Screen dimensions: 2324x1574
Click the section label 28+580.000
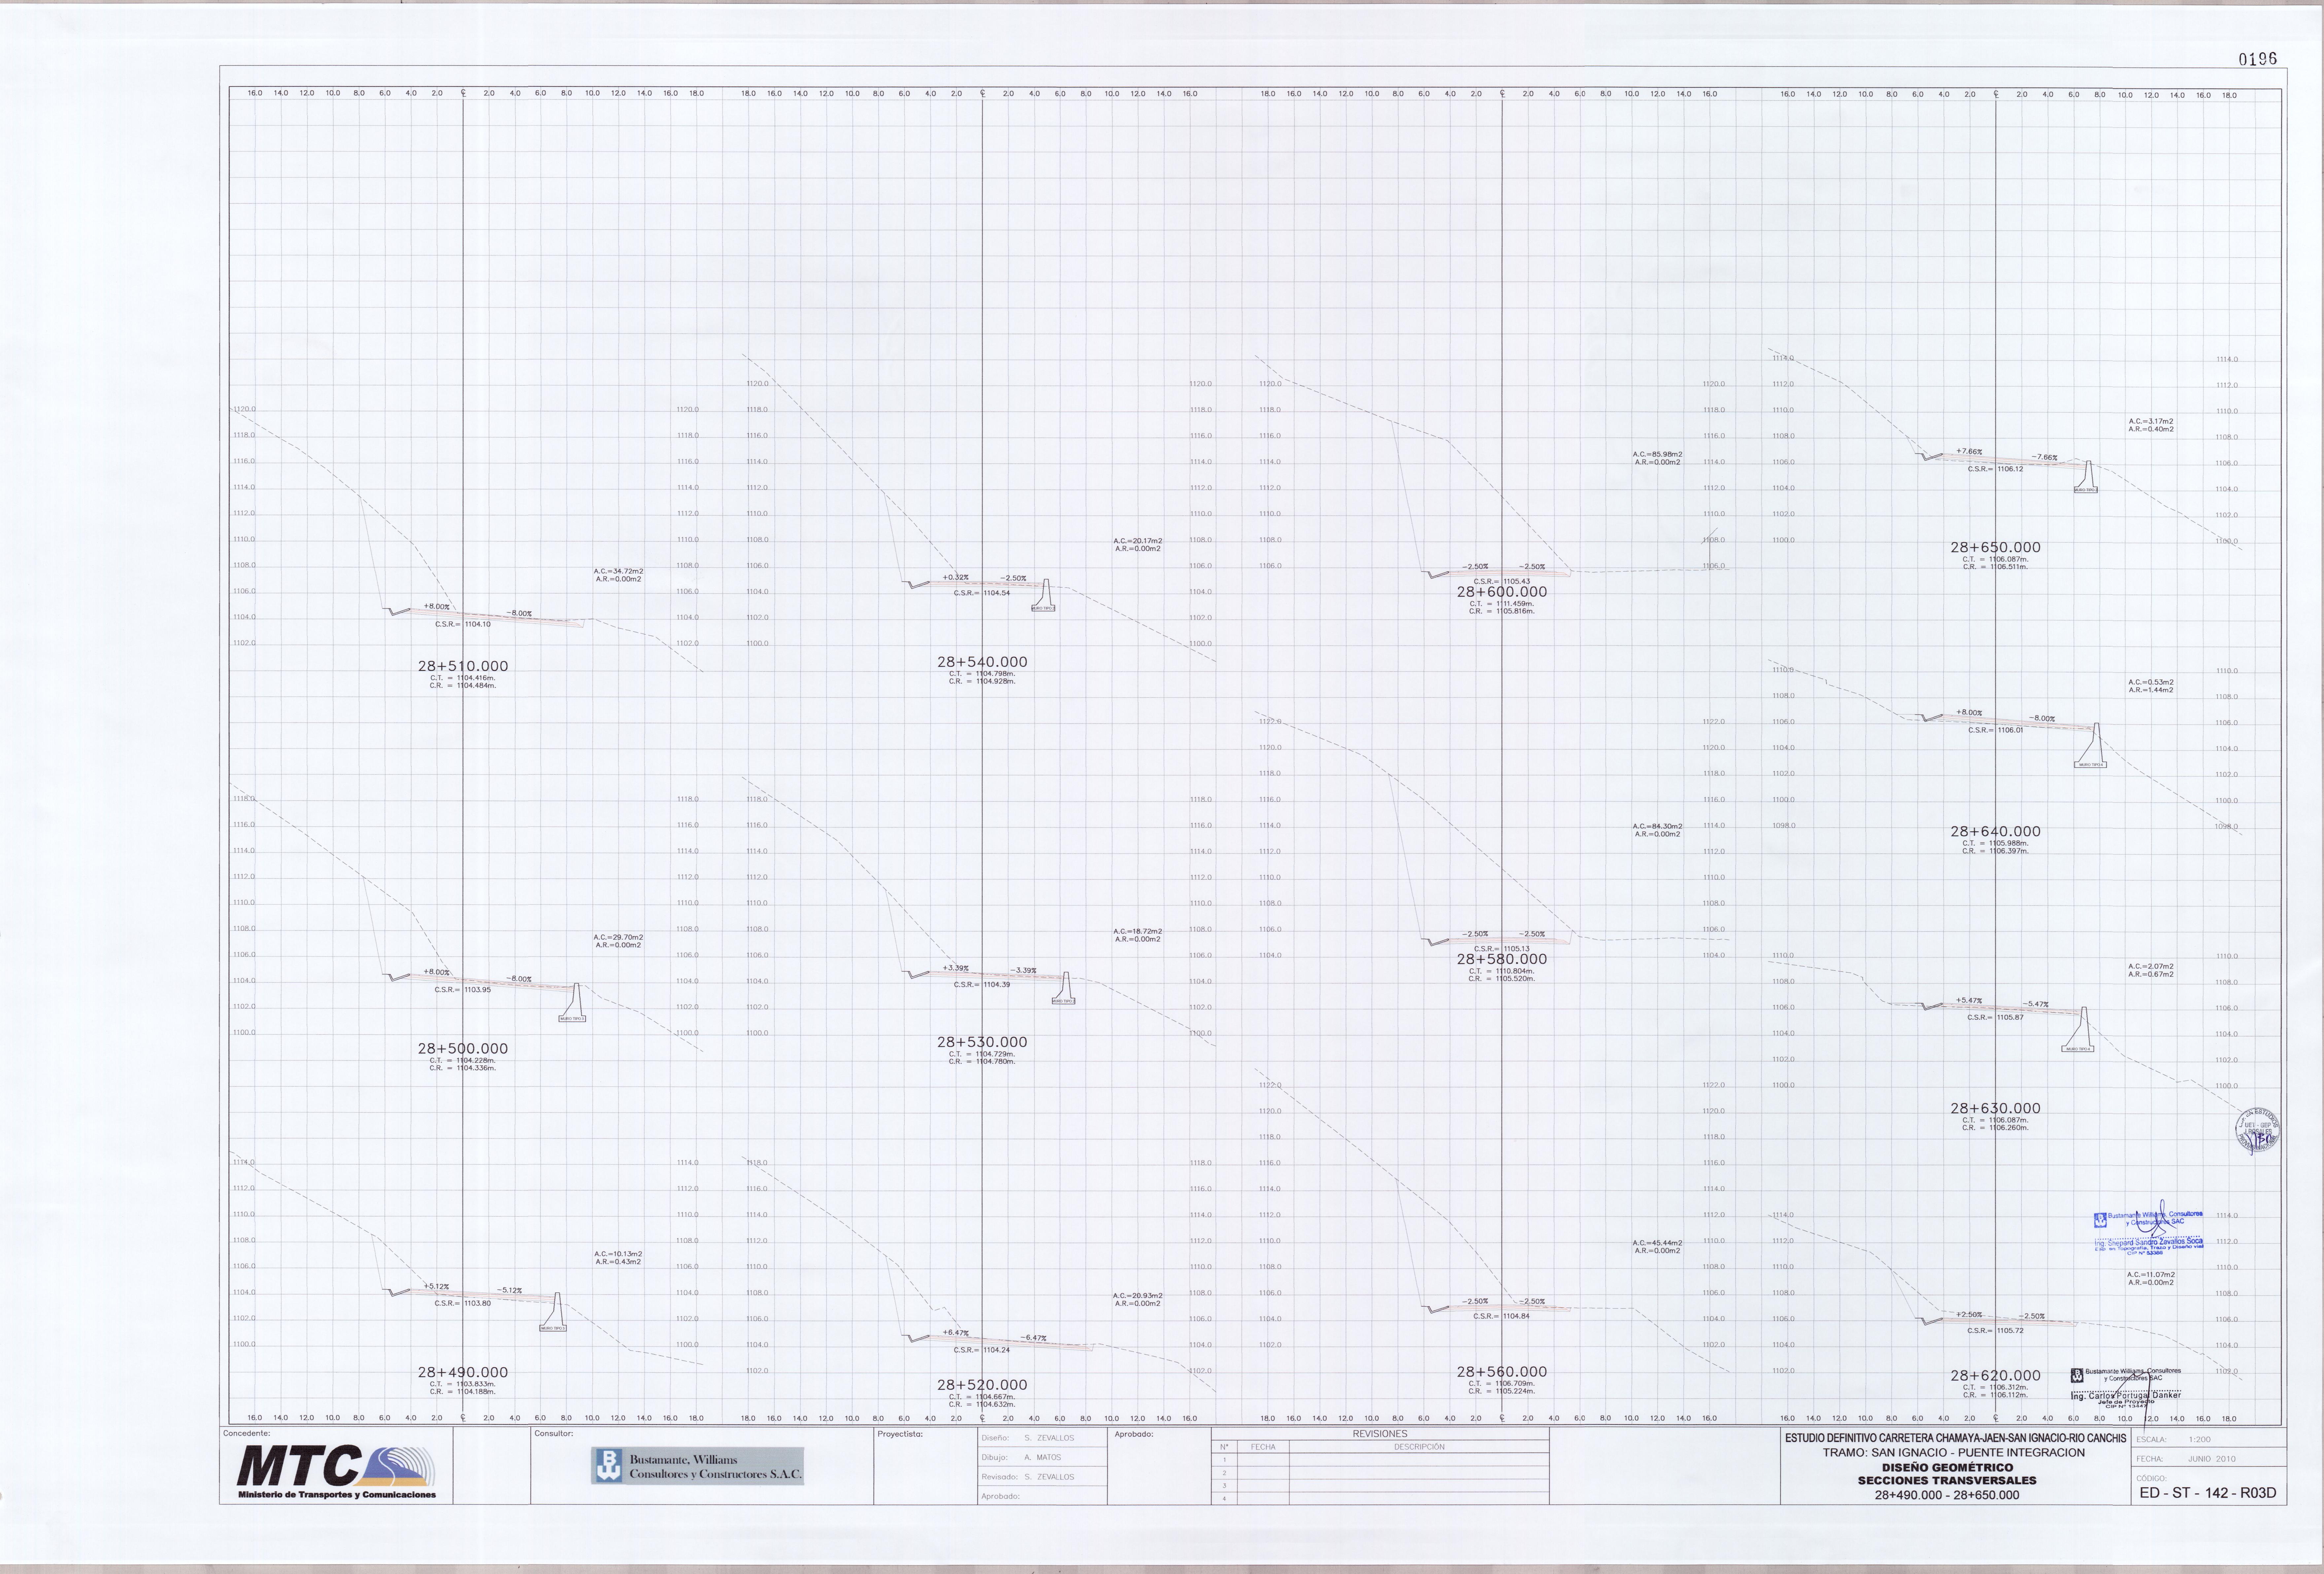[1502, 959]
